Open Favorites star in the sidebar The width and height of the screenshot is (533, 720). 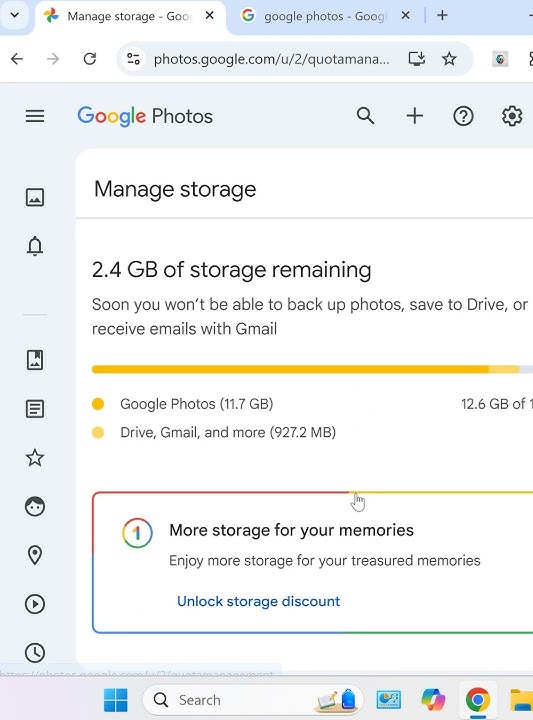35,458
